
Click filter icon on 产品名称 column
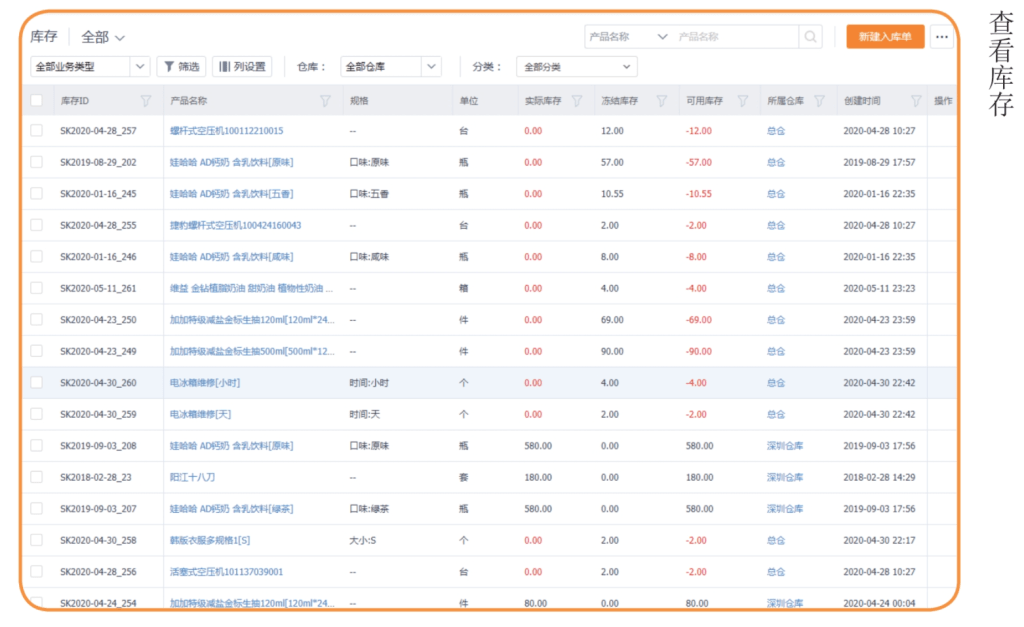pyautogui.click(x=325, y=101)
